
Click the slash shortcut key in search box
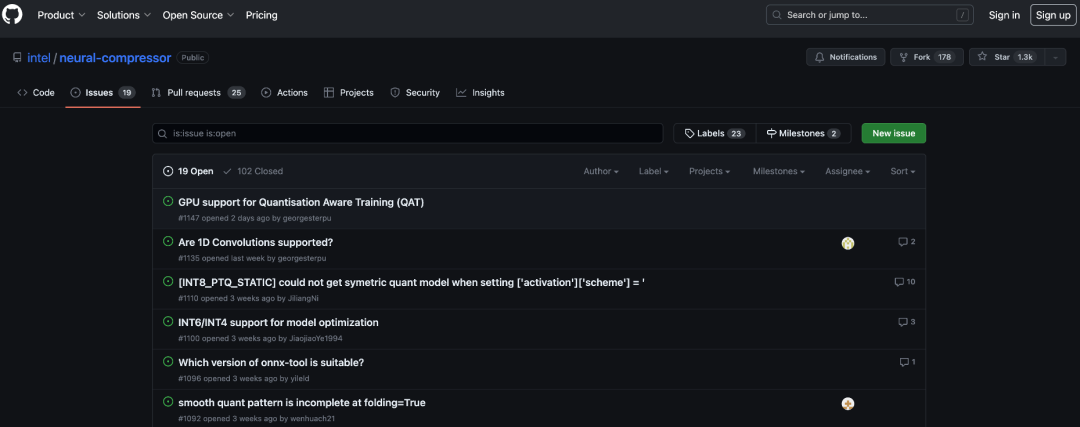(x=962, y=14)
